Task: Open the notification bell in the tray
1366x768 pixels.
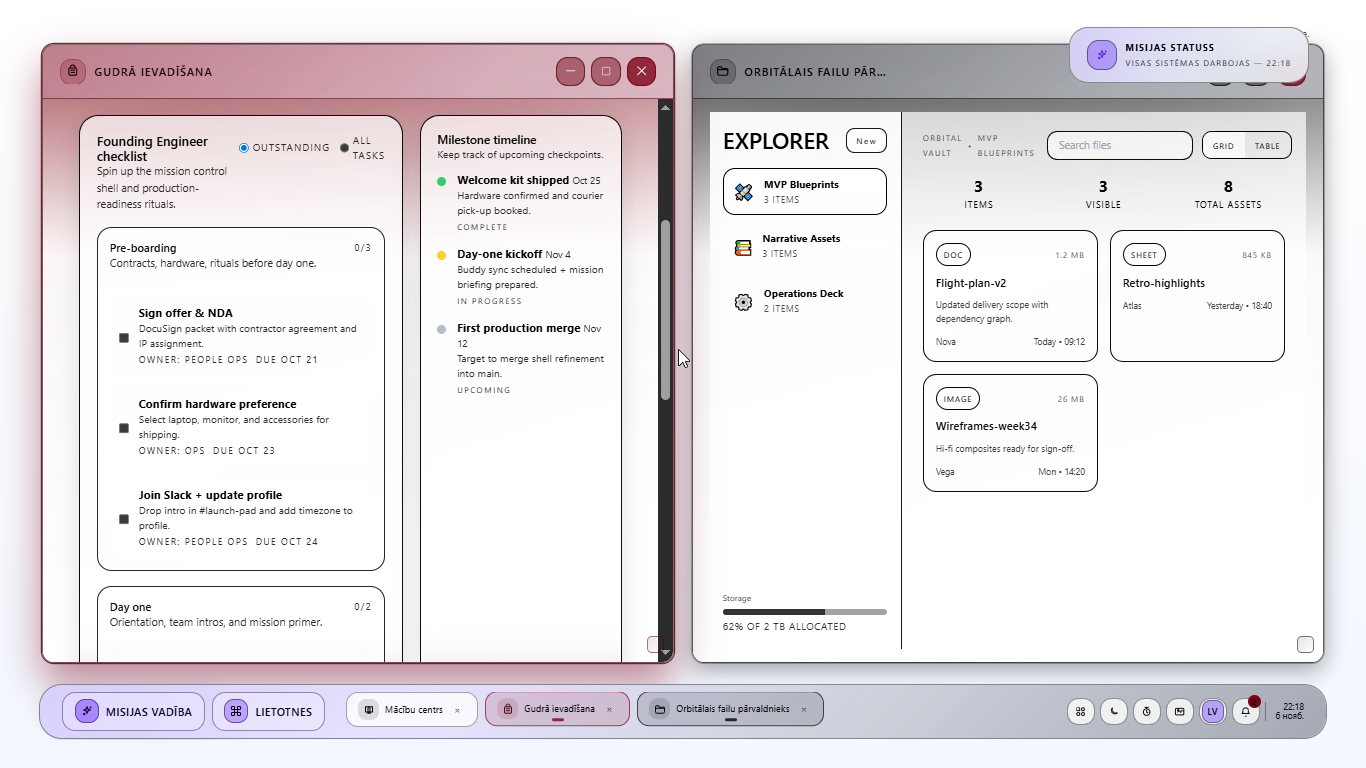Action: click(1245, 711)
